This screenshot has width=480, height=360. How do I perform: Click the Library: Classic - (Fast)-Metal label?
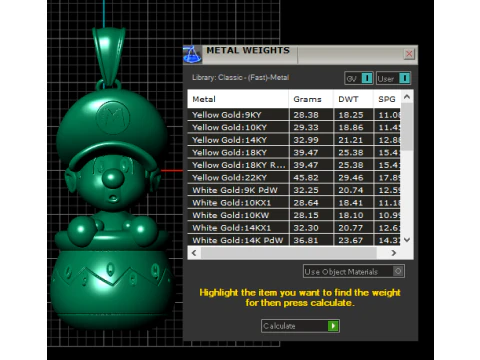(241, 78)
